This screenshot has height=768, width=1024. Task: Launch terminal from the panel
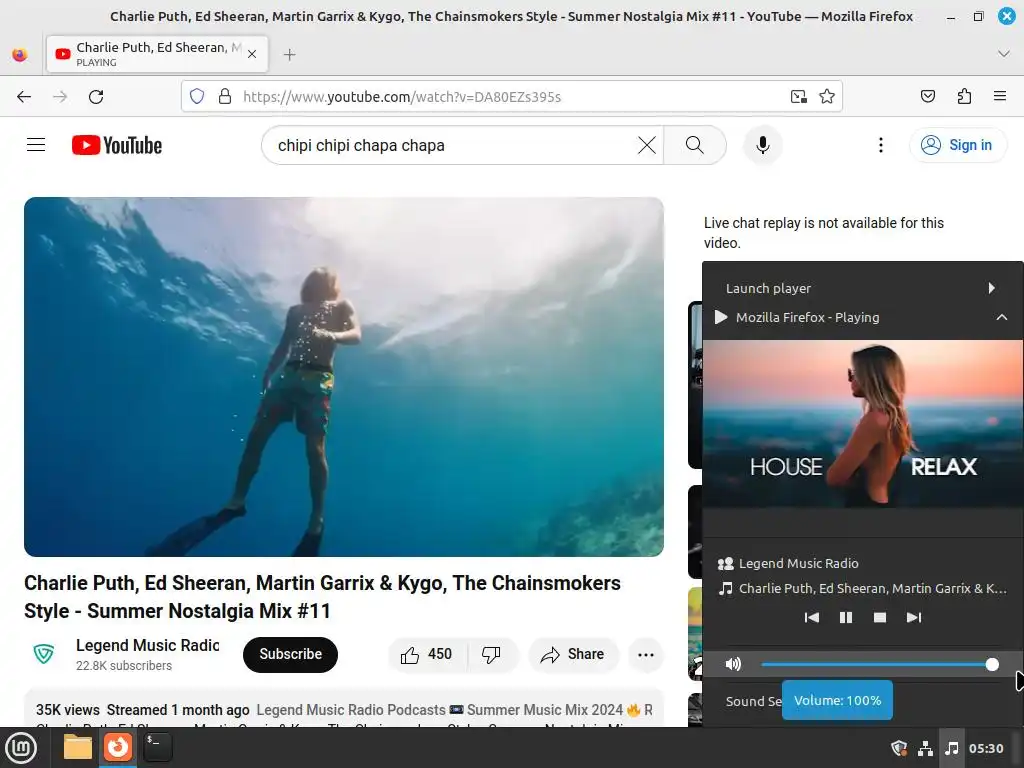coord(157,747)
